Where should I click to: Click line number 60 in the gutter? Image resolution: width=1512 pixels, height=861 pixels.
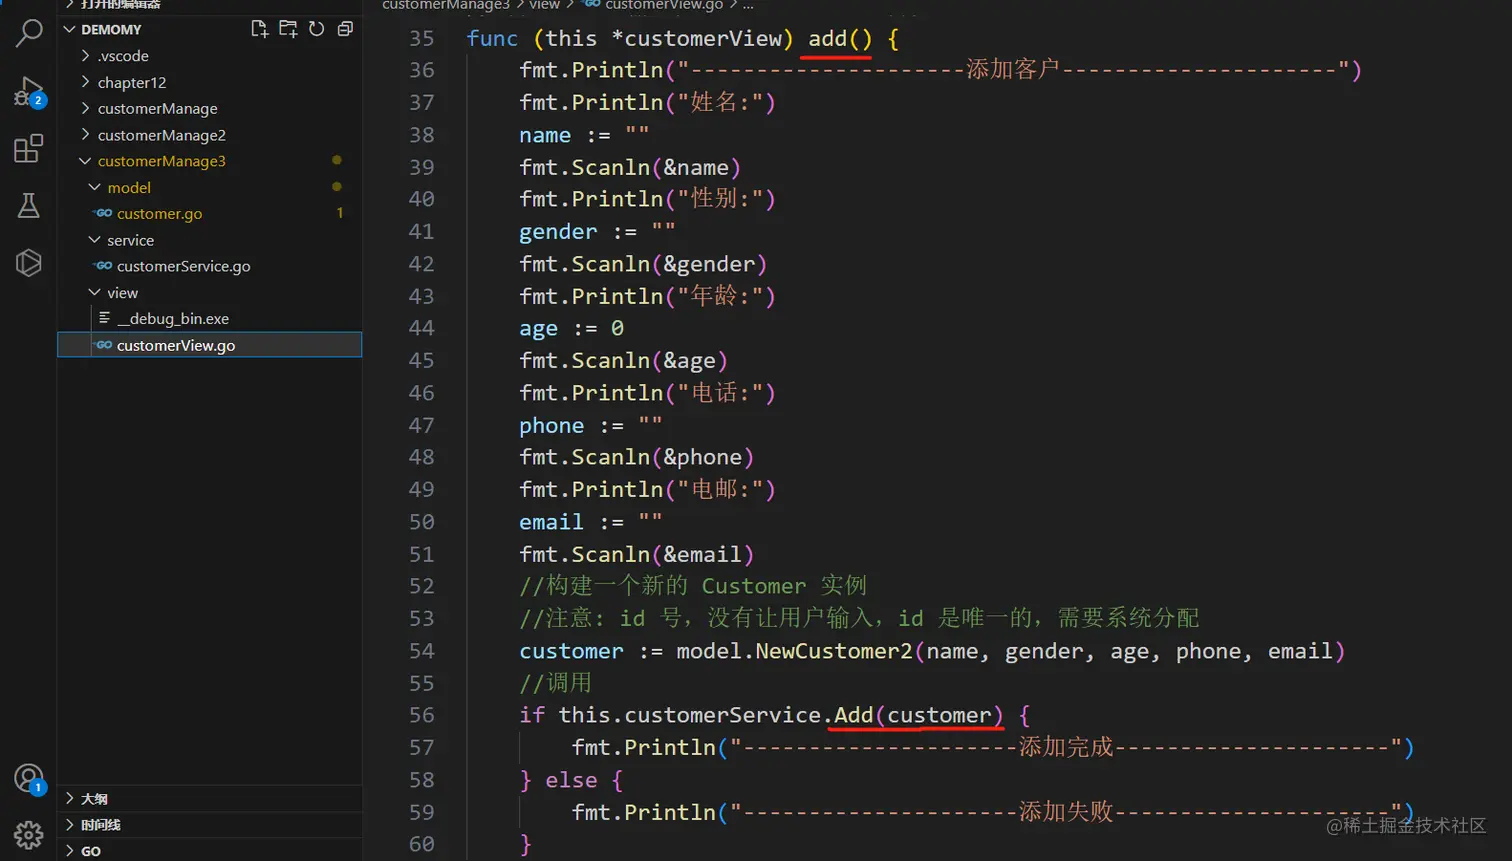(x=422, y=844)
